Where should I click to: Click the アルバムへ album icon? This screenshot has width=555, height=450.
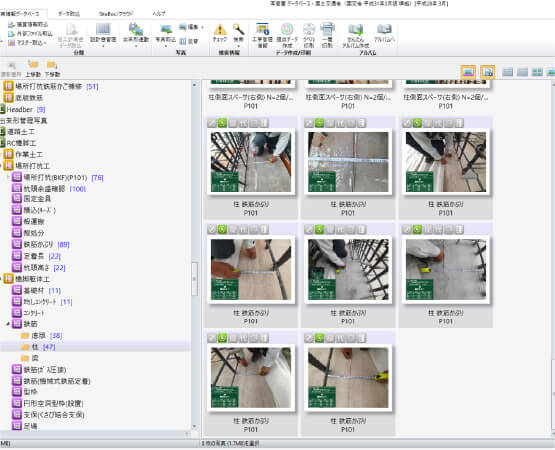[x=384, y=33]
